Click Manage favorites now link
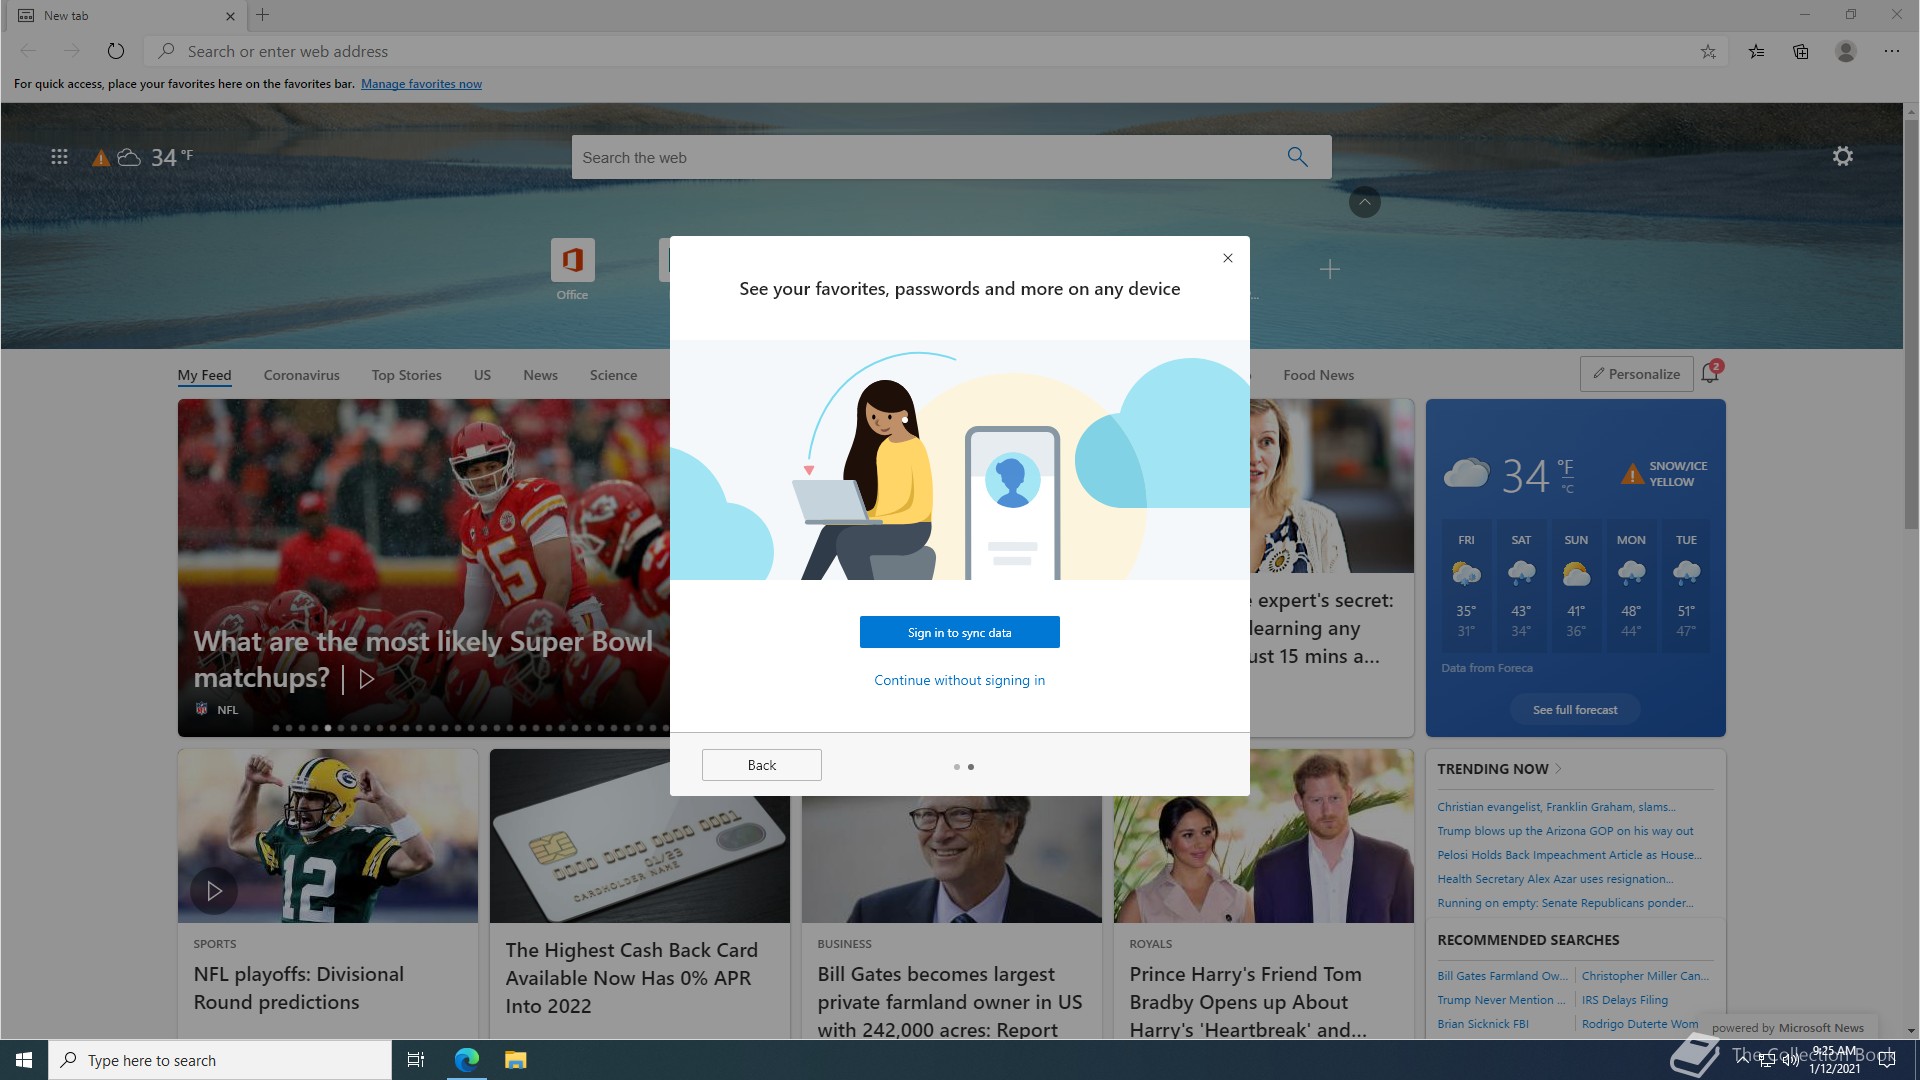 421,84
